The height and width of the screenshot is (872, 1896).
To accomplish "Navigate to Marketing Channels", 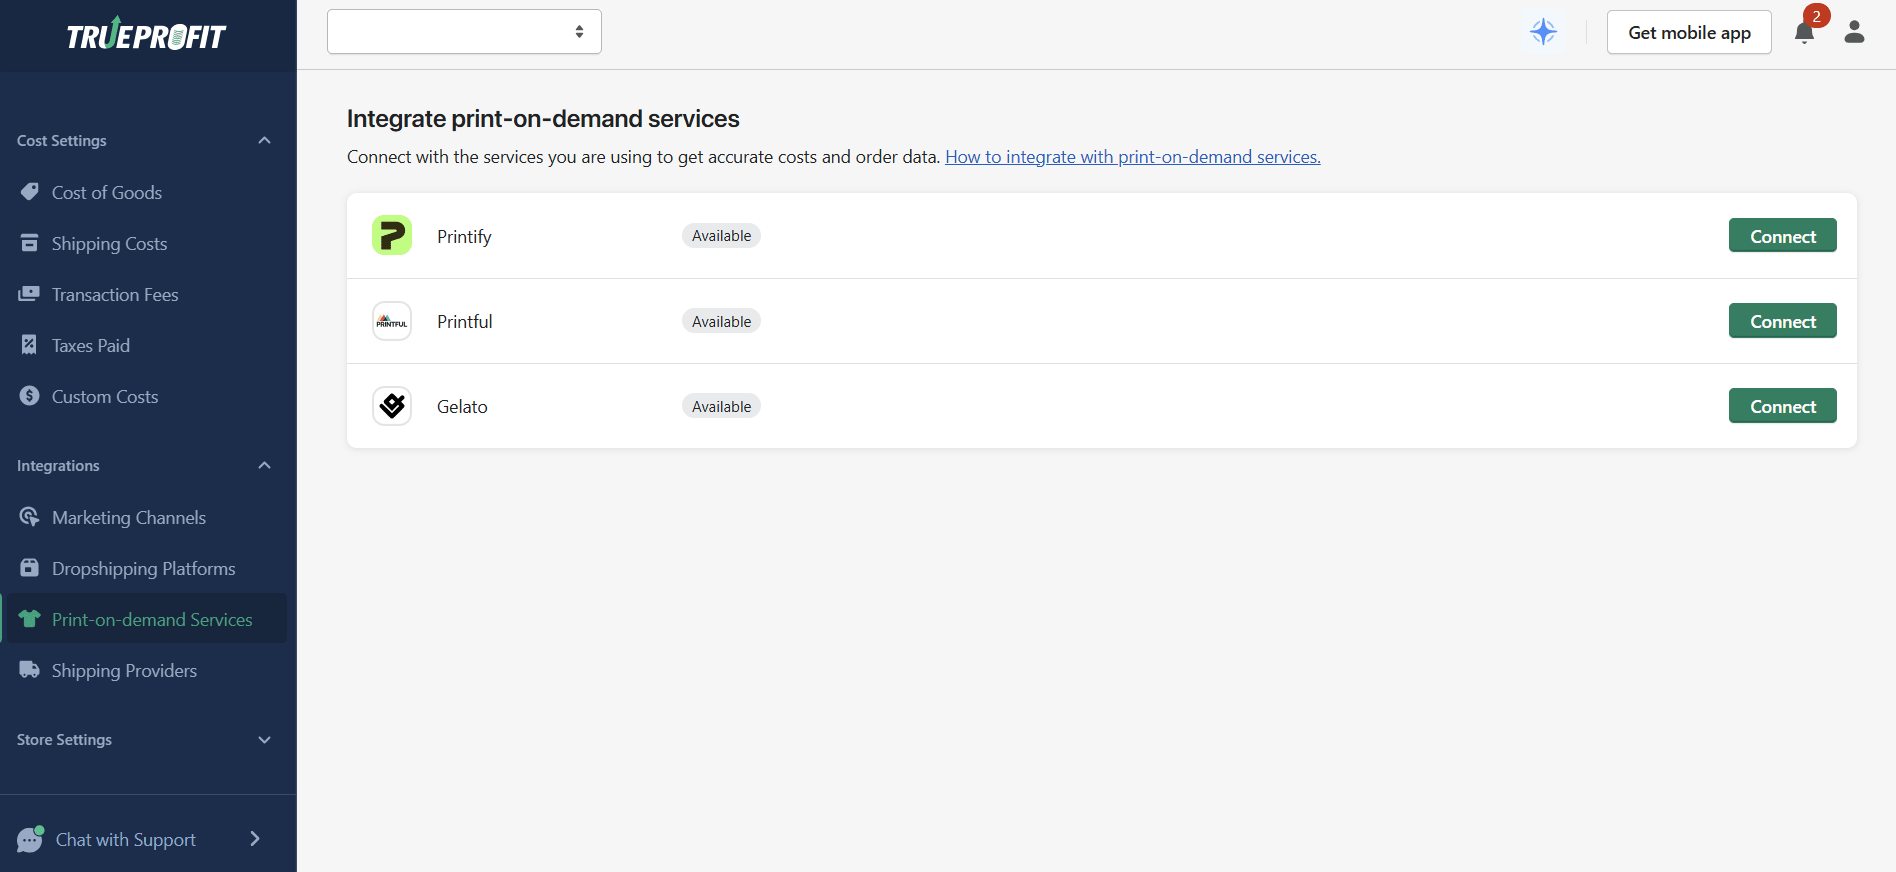I will pyautogui.click(x=129, y=518).
